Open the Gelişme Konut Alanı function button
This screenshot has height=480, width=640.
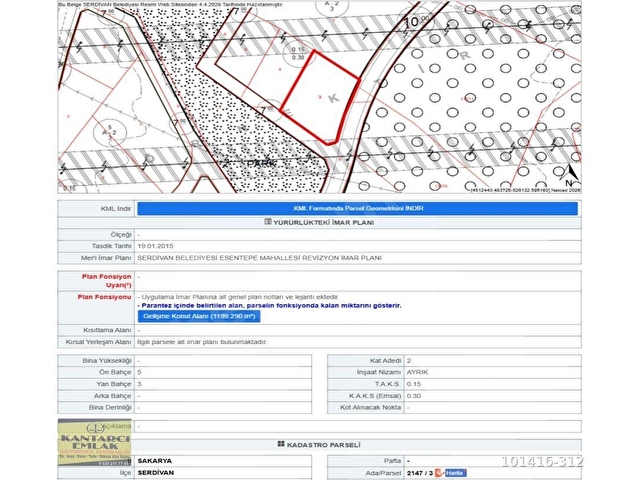(x=199, y=316)
